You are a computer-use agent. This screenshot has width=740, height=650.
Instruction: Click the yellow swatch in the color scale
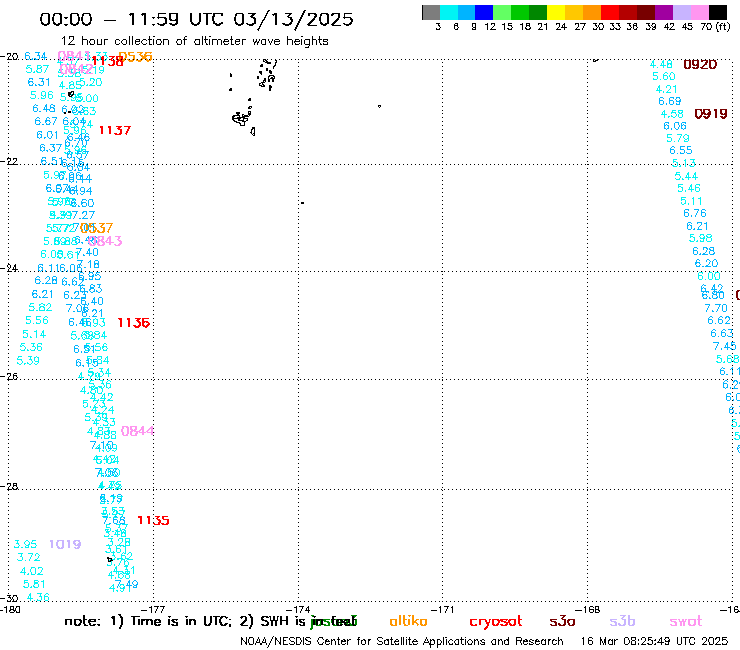[556, 12]
